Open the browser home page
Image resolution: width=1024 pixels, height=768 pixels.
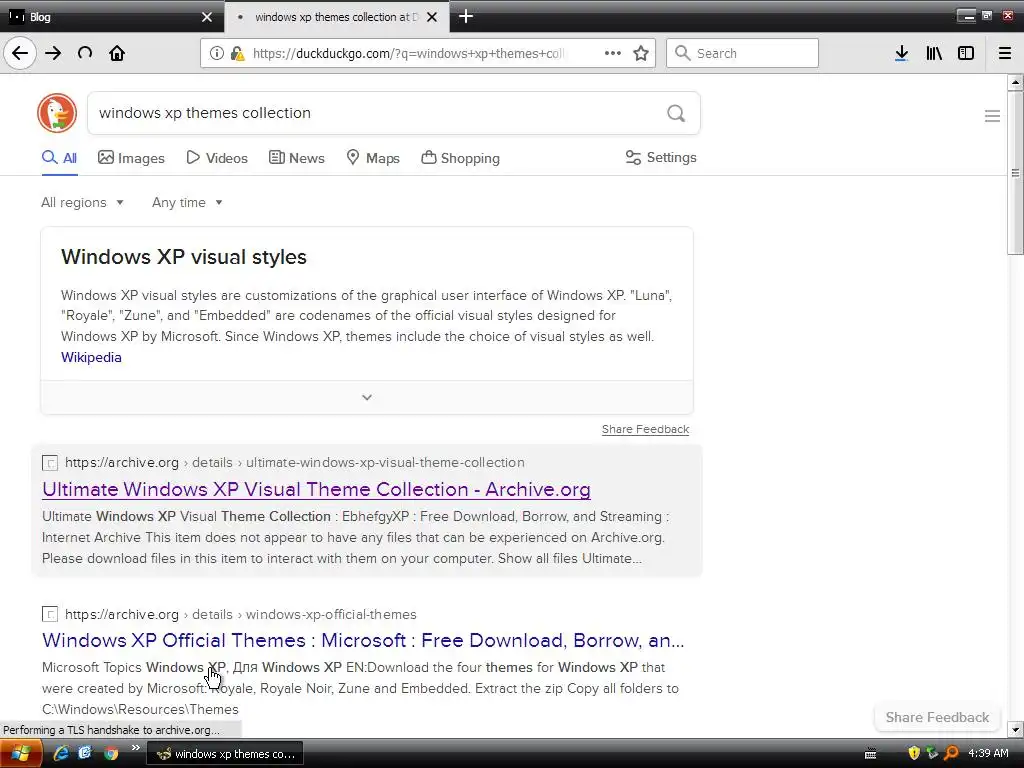pos(117,53)
